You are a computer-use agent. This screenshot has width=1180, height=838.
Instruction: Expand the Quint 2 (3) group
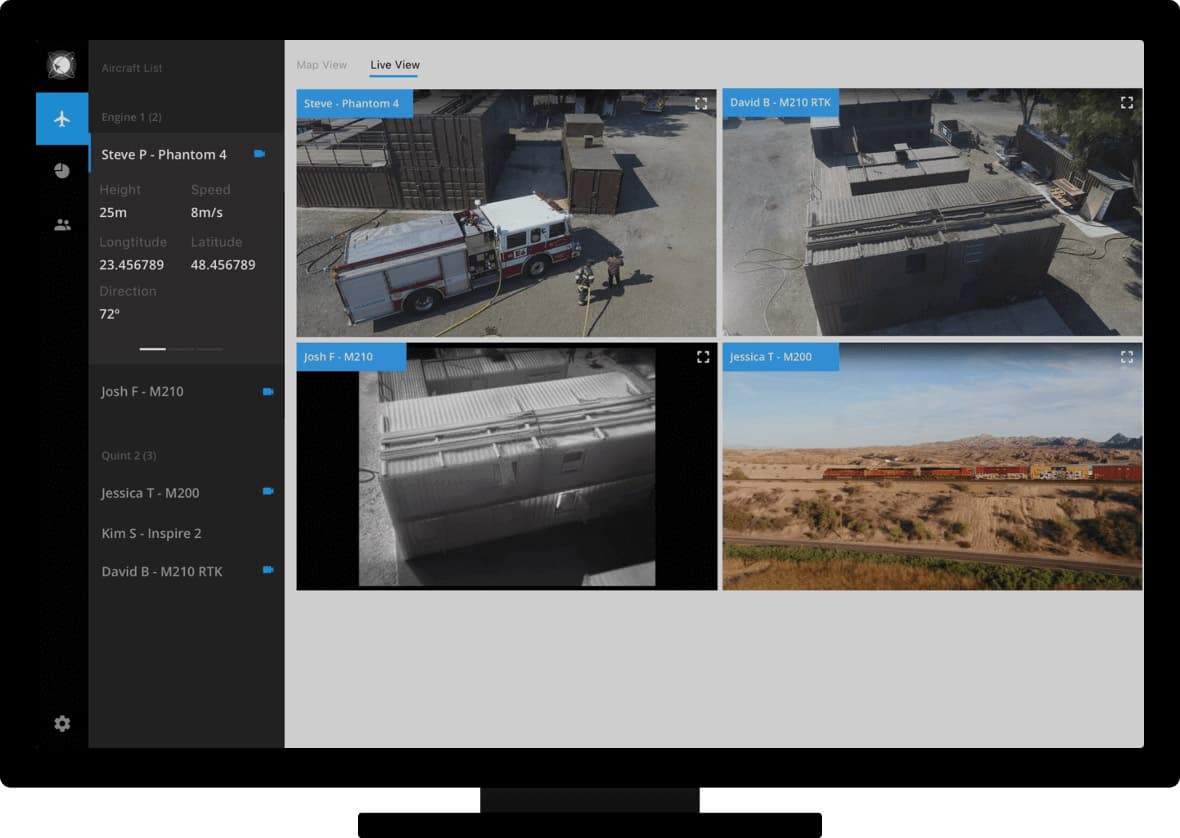(130, 455)
